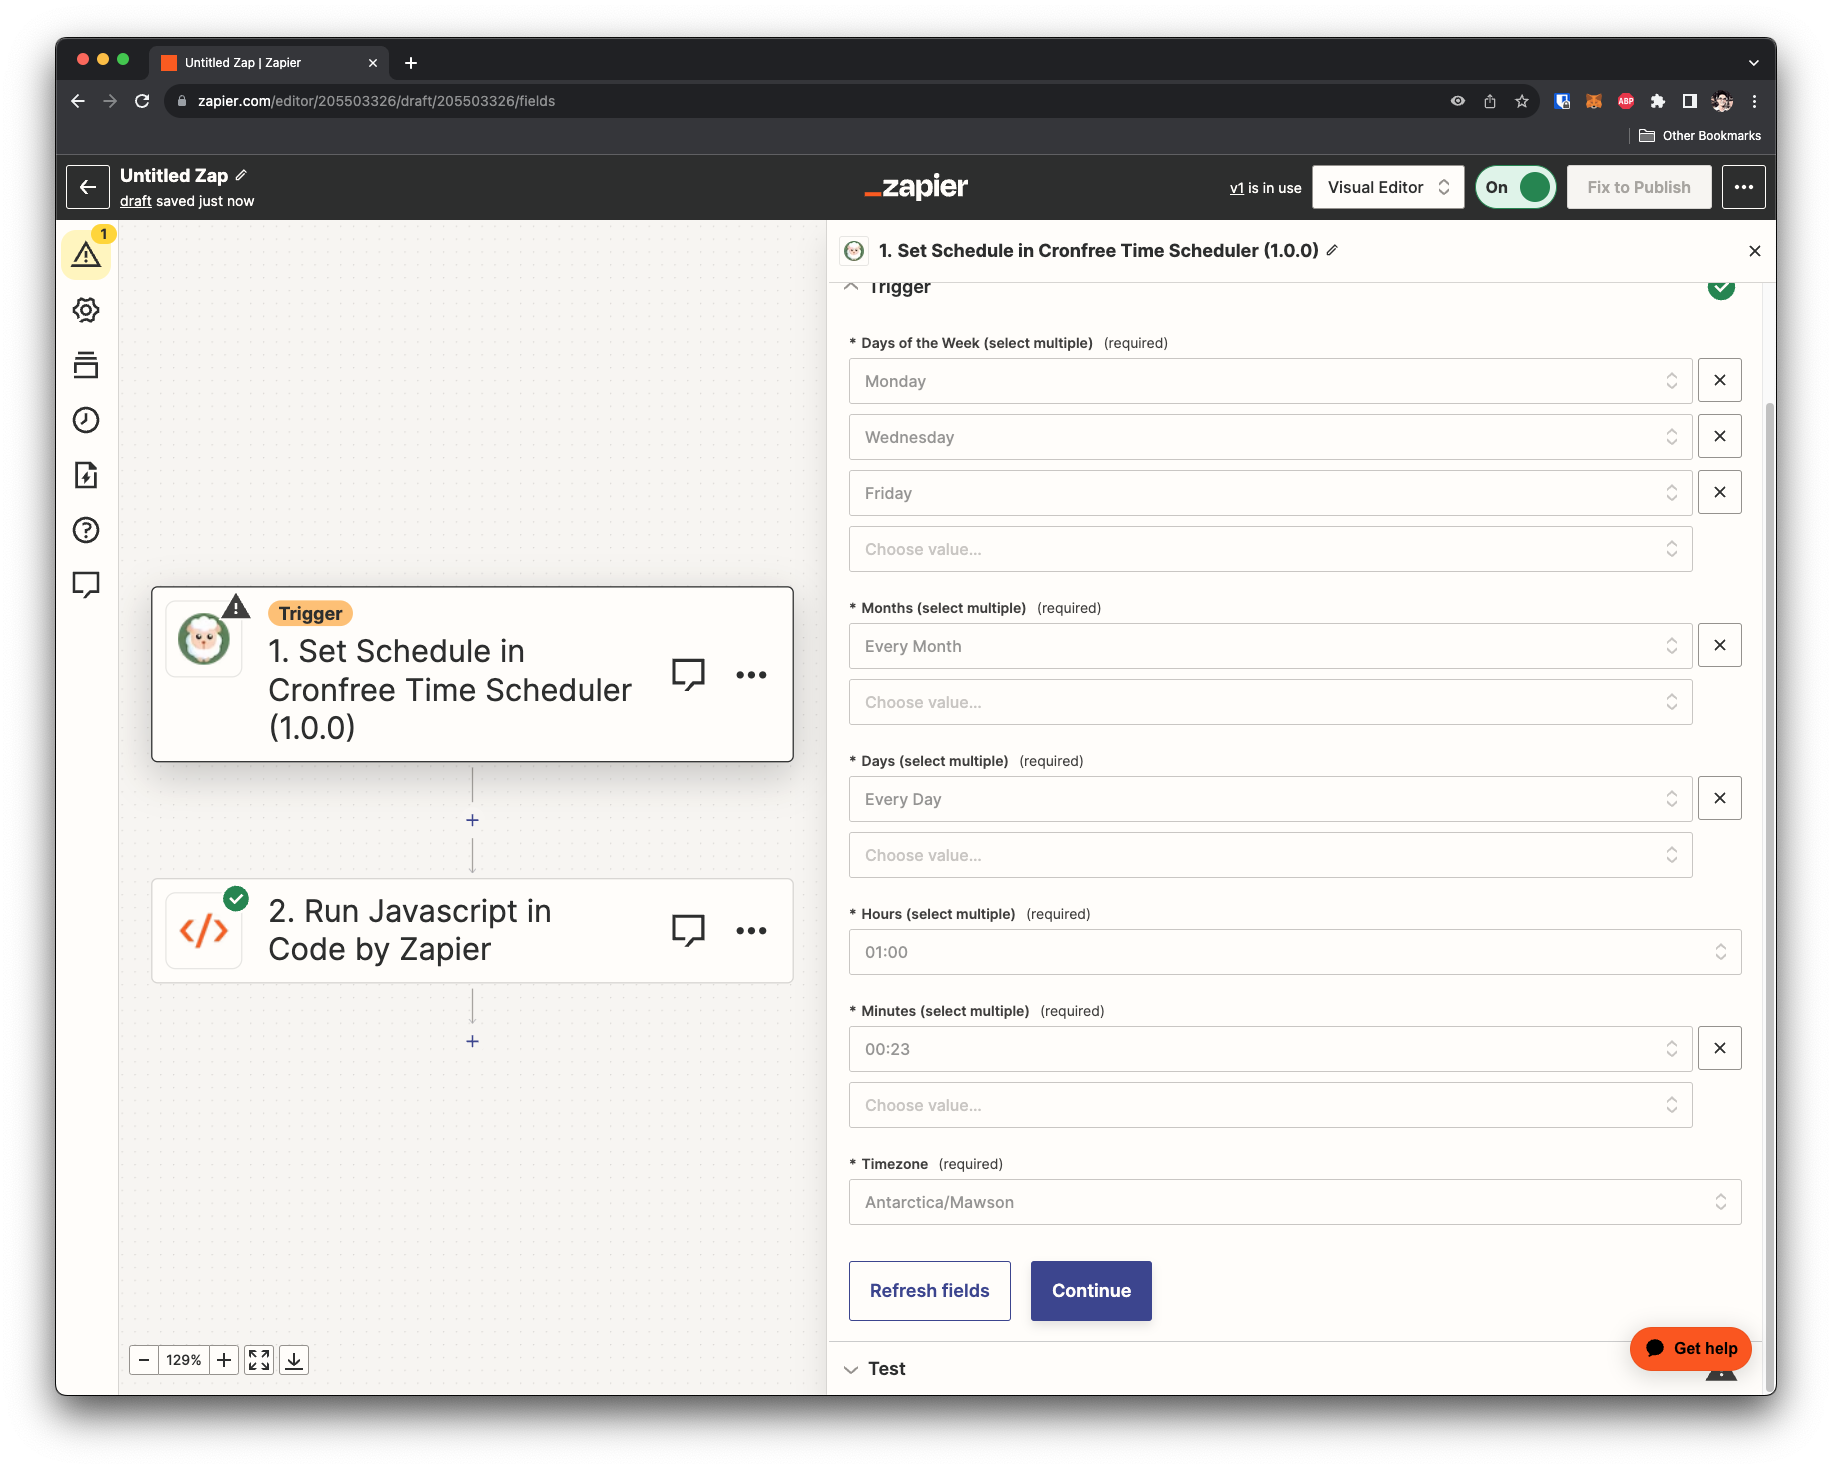The height and width of the screenshot is (1469, 1832).
Task: Click the export download icon on canvas
Action: [294, 1360]
